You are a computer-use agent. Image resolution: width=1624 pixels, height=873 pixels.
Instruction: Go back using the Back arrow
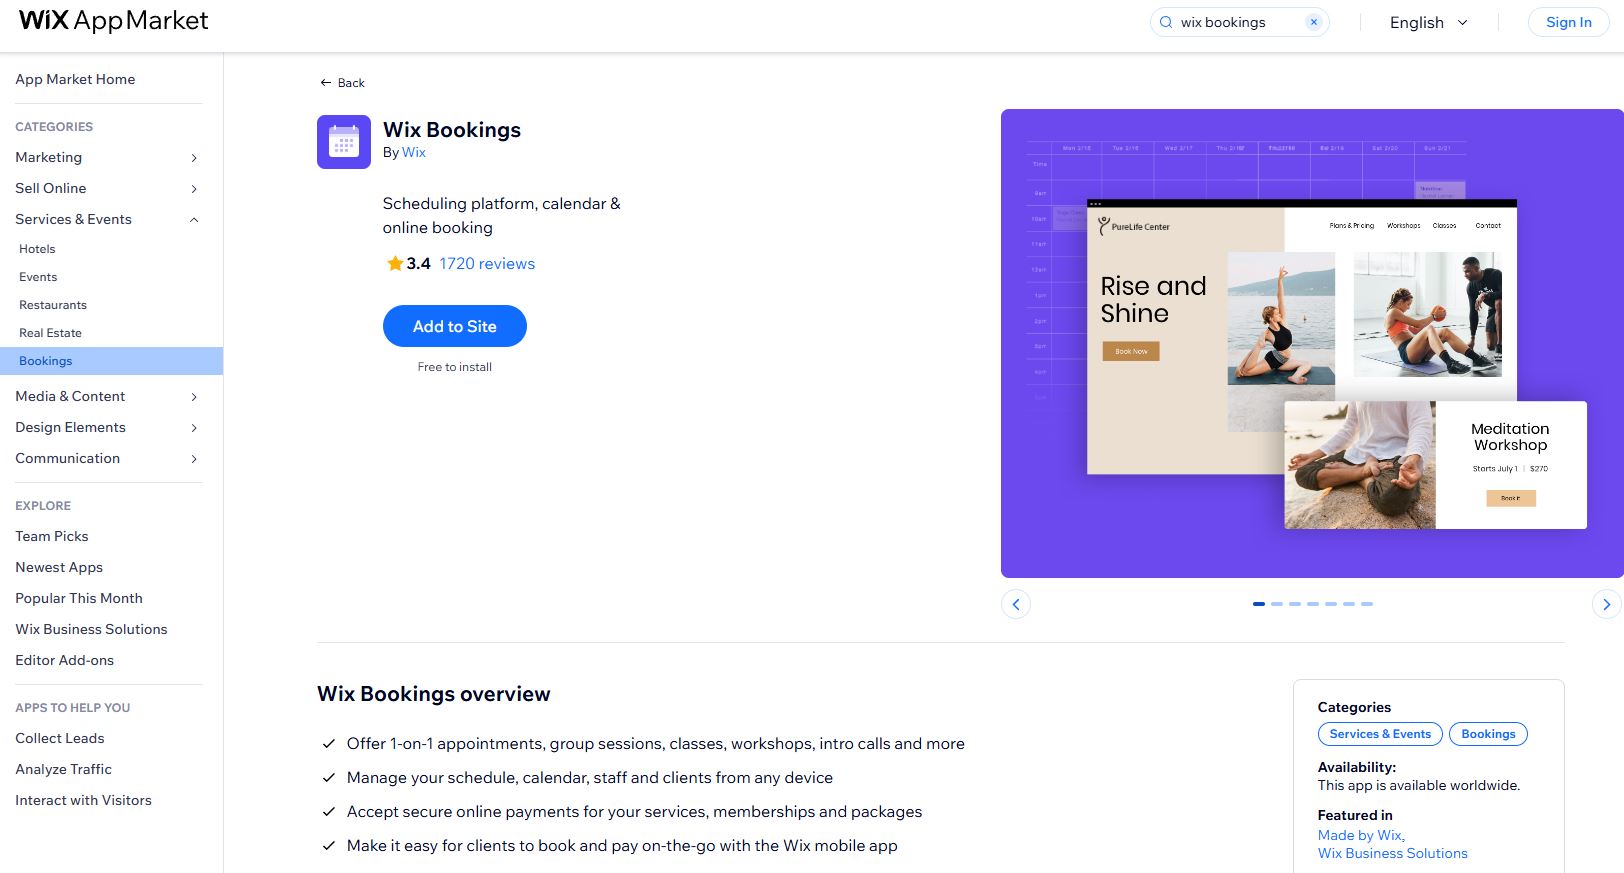pyautogui.click(x=342, y=83)
